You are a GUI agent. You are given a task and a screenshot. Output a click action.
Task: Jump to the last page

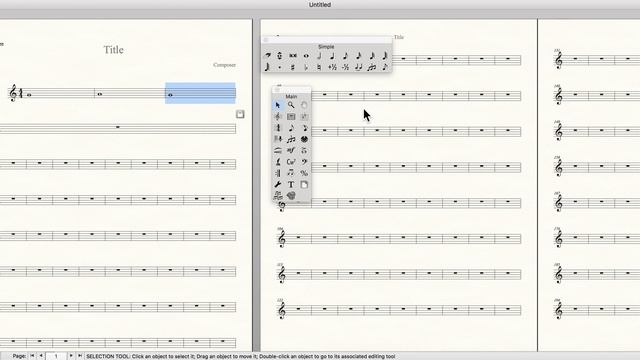(80, 356)
